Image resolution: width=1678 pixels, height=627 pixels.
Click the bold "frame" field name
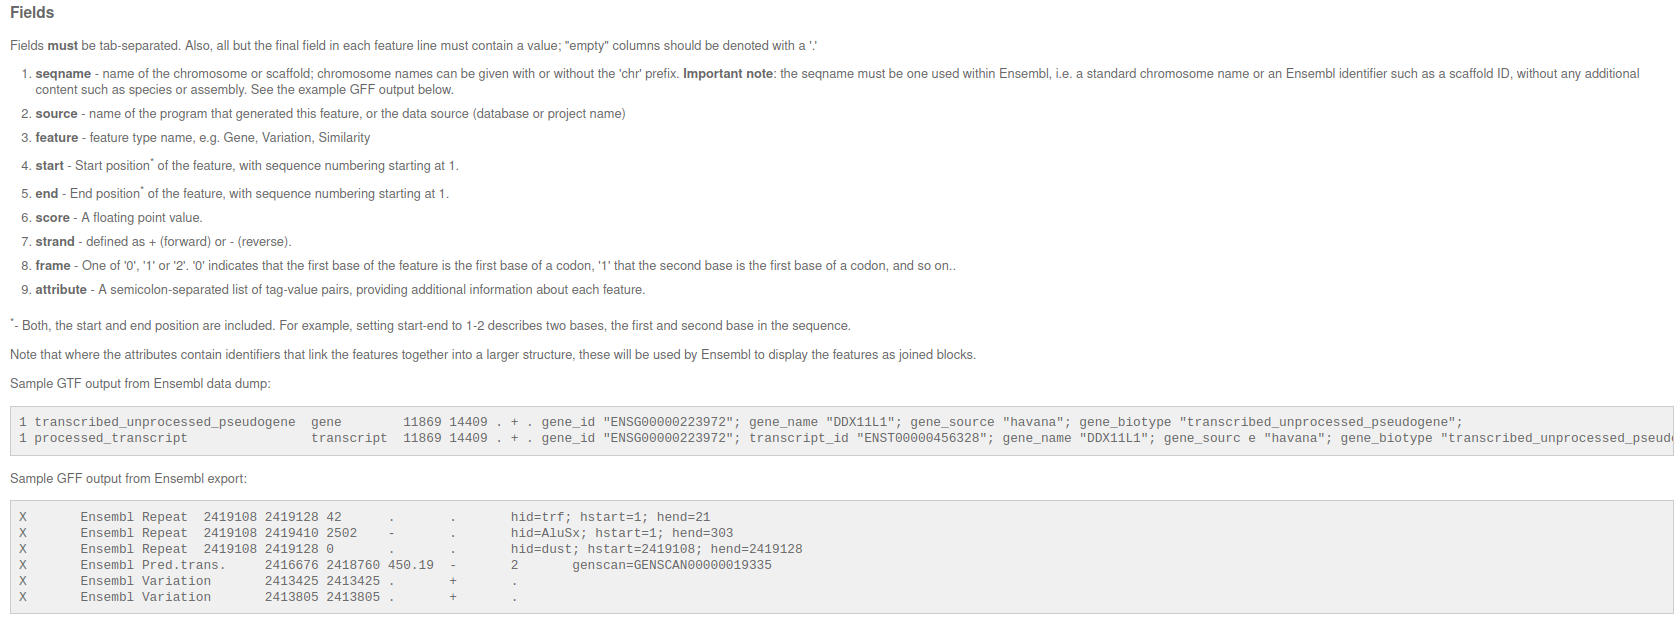(53, 266)
